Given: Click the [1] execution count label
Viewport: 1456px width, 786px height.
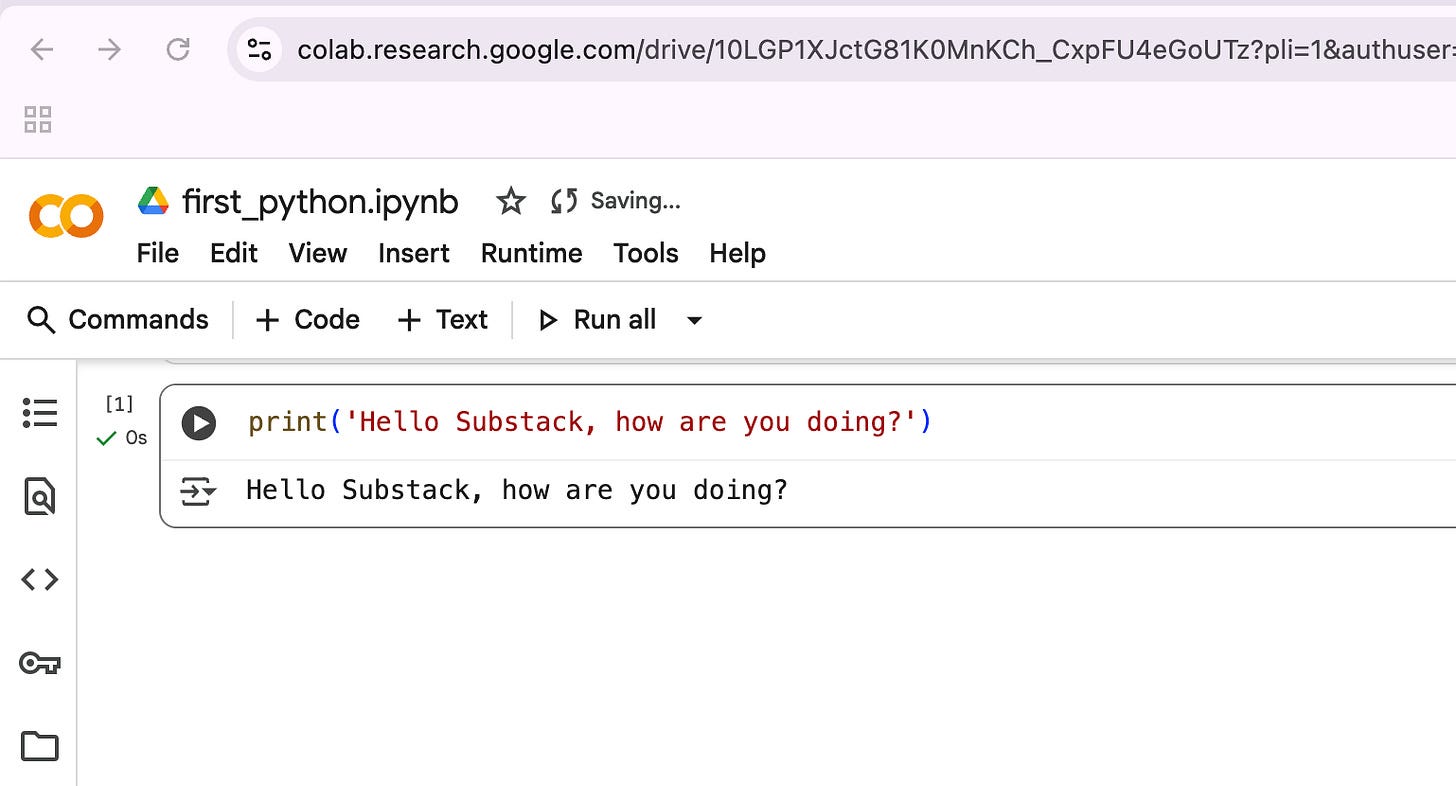Looking at the screenshot, I should click(119, 404).
